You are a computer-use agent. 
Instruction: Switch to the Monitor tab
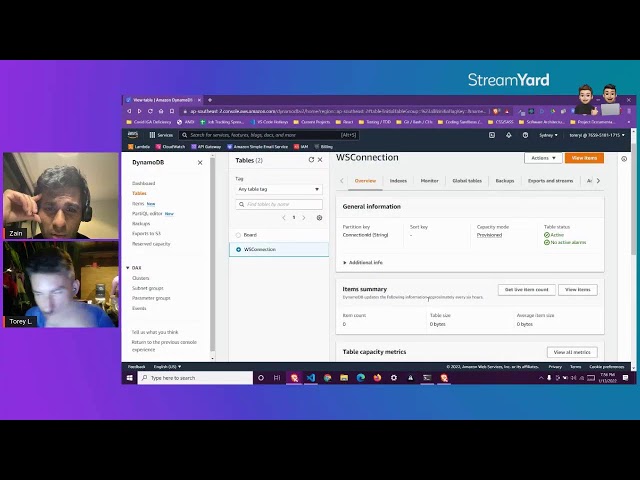click(x=429, y=181)
